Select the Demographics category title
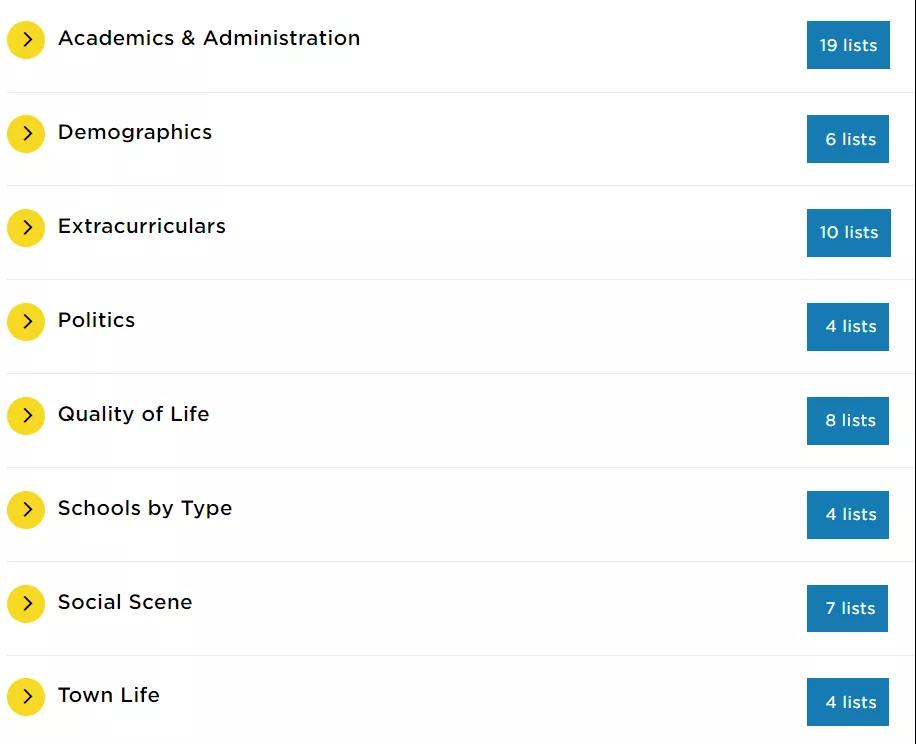This screenshot has height=744, width=916. click(135, 132)
